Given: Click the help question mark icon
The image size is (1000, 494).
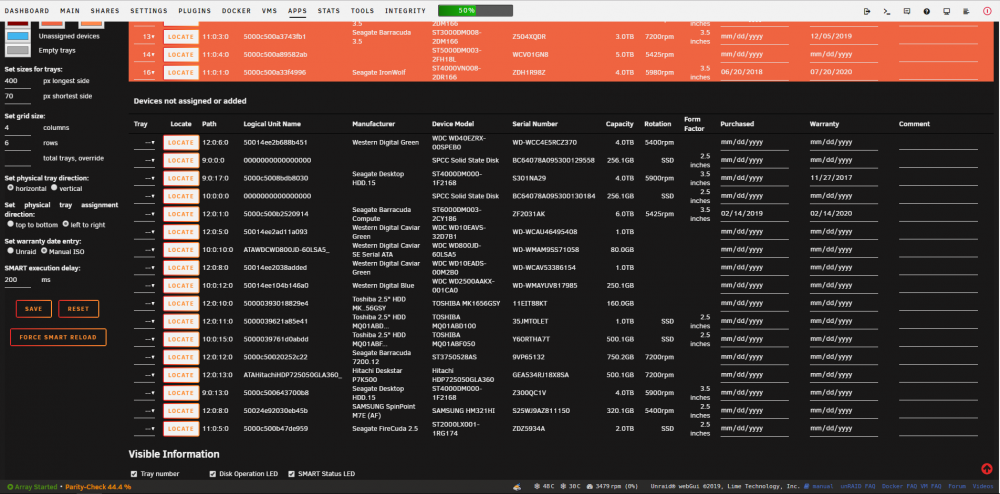Looking at the screenshot, I should pyautogui.click(x=927, y=11).
